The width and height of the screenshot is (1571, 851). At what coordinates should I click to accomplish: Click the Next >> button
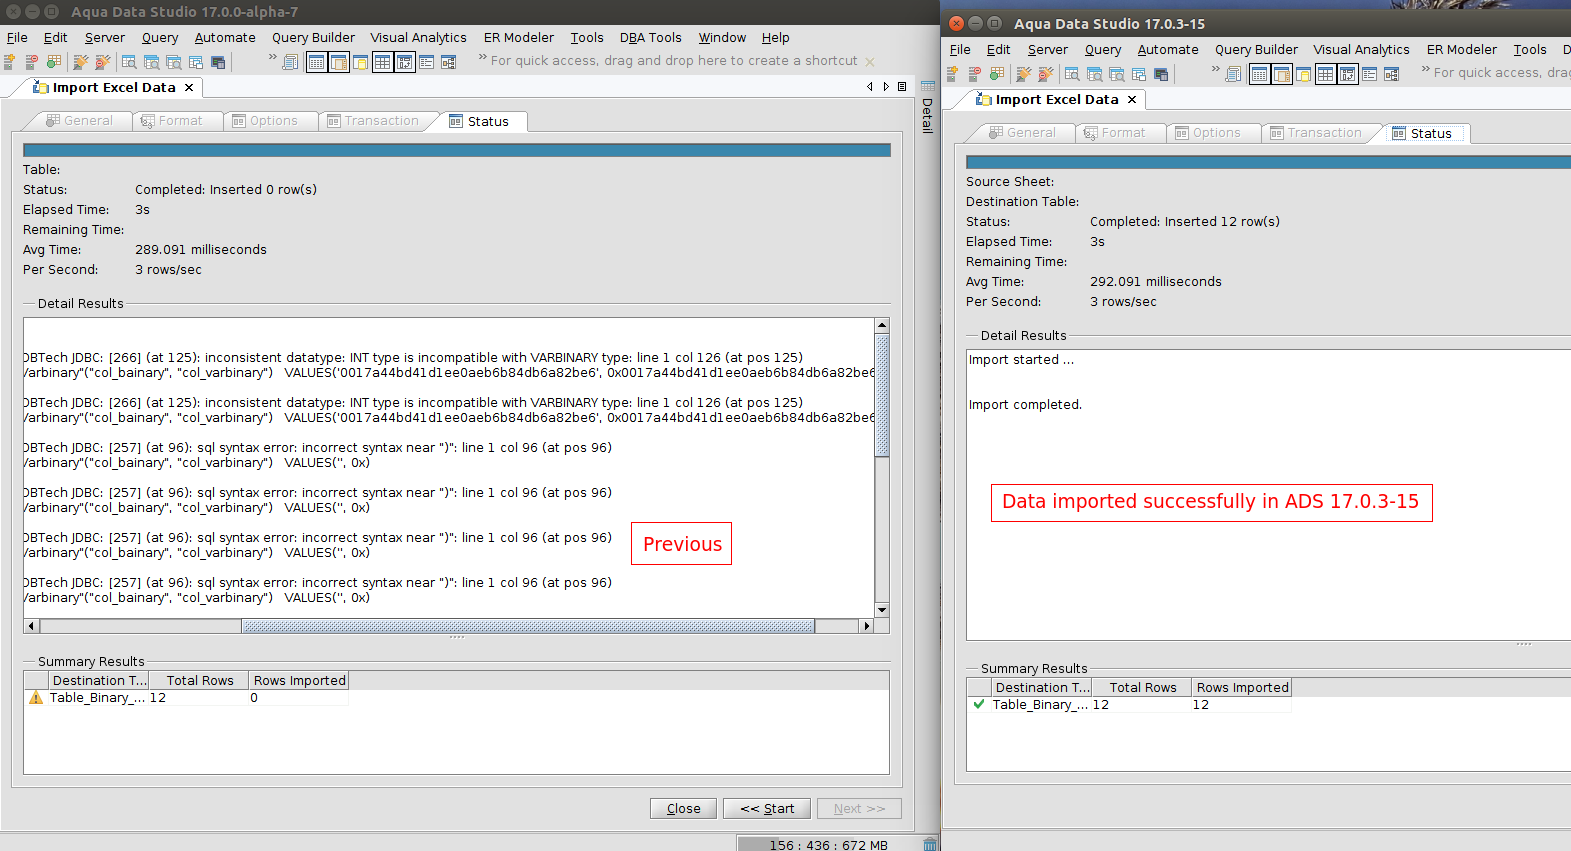click(x=859, y=808)
